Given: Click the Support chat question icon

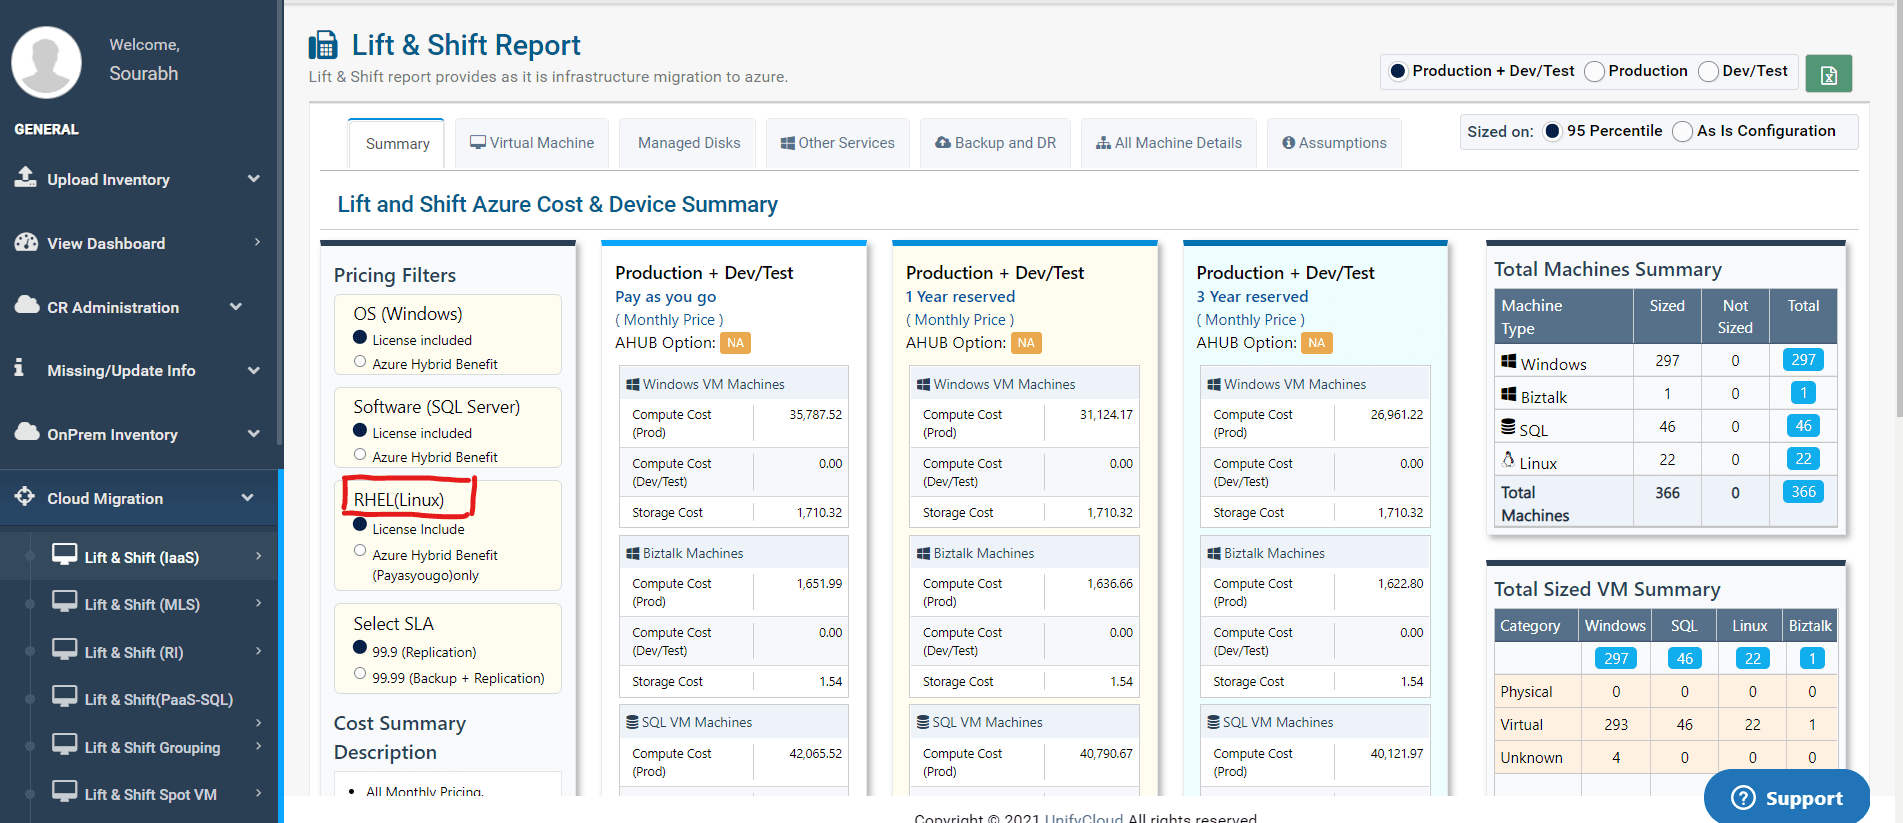Looking at the screenshot, I should click(x=1743, y=798).
